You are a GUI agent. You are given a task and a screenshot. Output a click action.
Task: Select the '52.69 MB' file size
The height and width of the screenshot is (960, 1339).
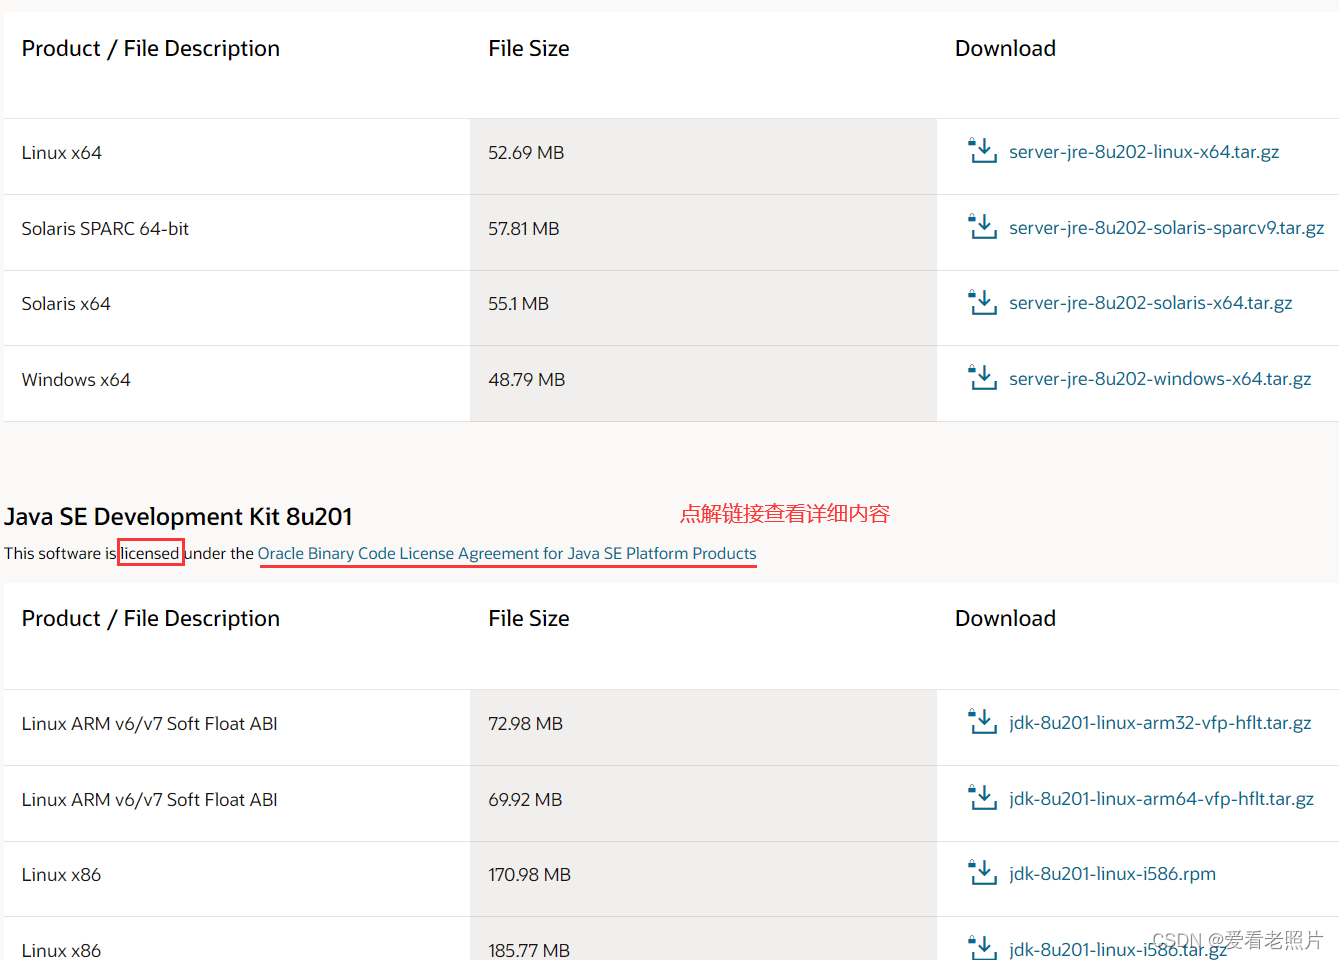[x=526, y=153]
